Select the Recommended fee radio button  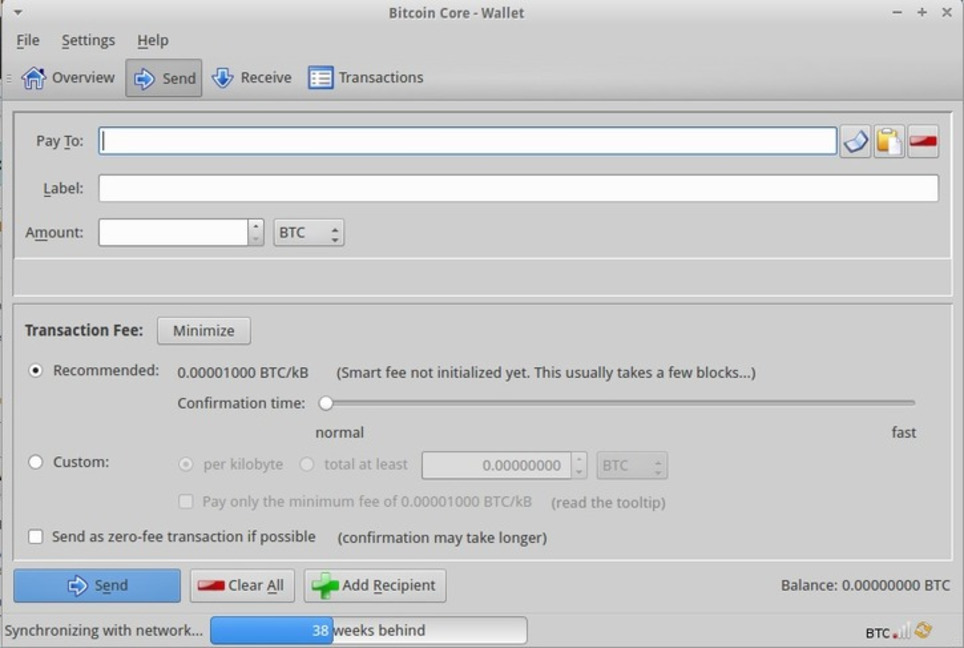[36, 371]
